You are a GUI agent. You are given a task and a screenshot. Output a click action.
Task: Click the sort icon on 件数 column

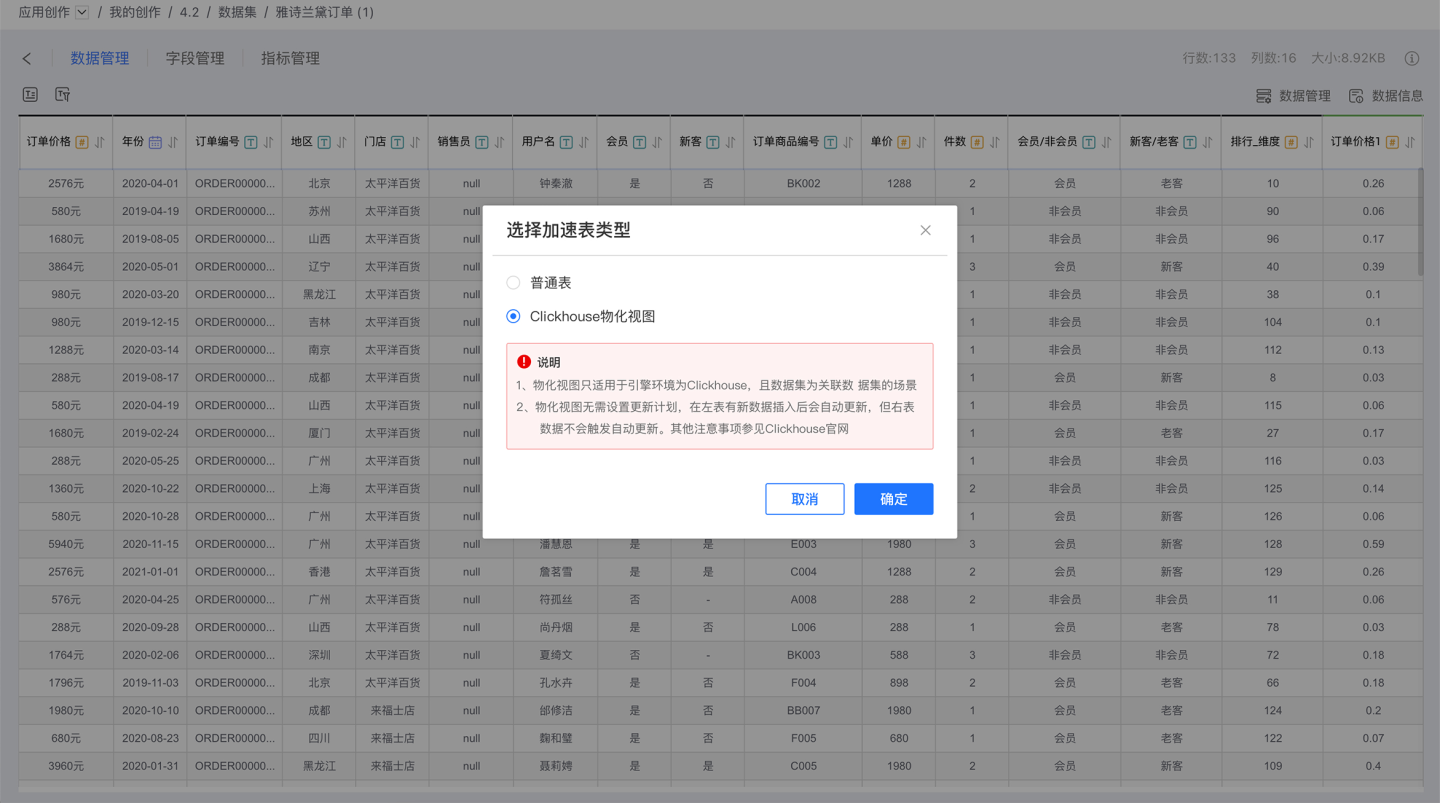(995, 143)
